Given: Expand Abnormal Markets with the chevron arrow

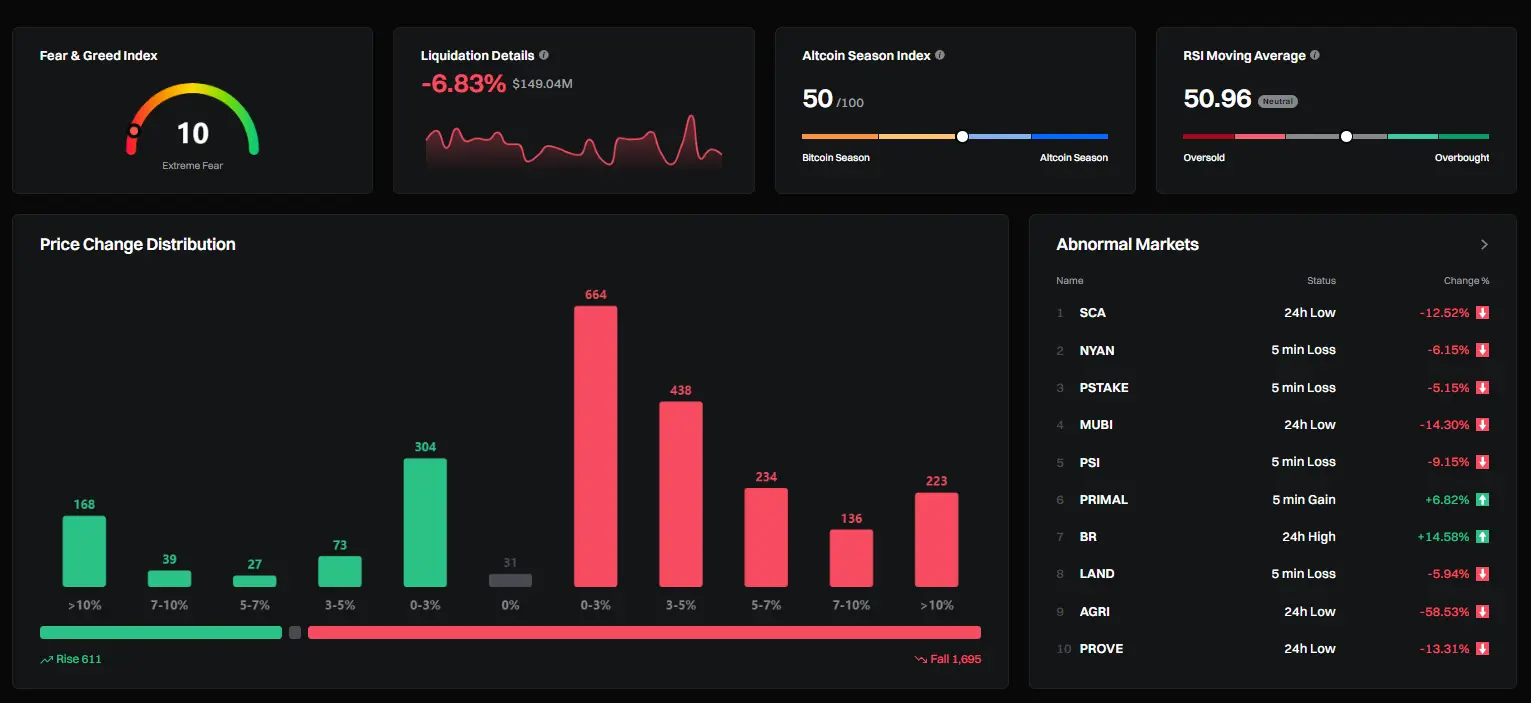Looking at the screenshot, I should tap(1484, 245).
